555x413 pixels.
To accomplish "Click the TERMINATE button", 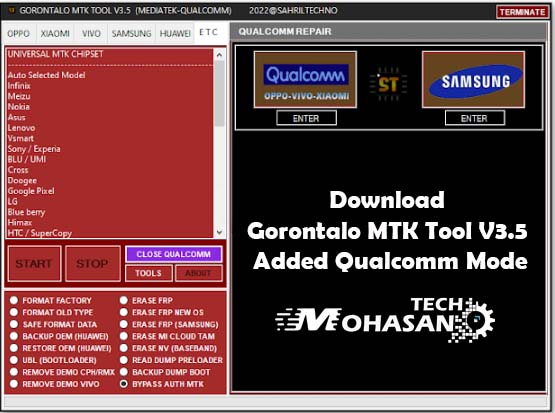I will [x=522, y=12].
